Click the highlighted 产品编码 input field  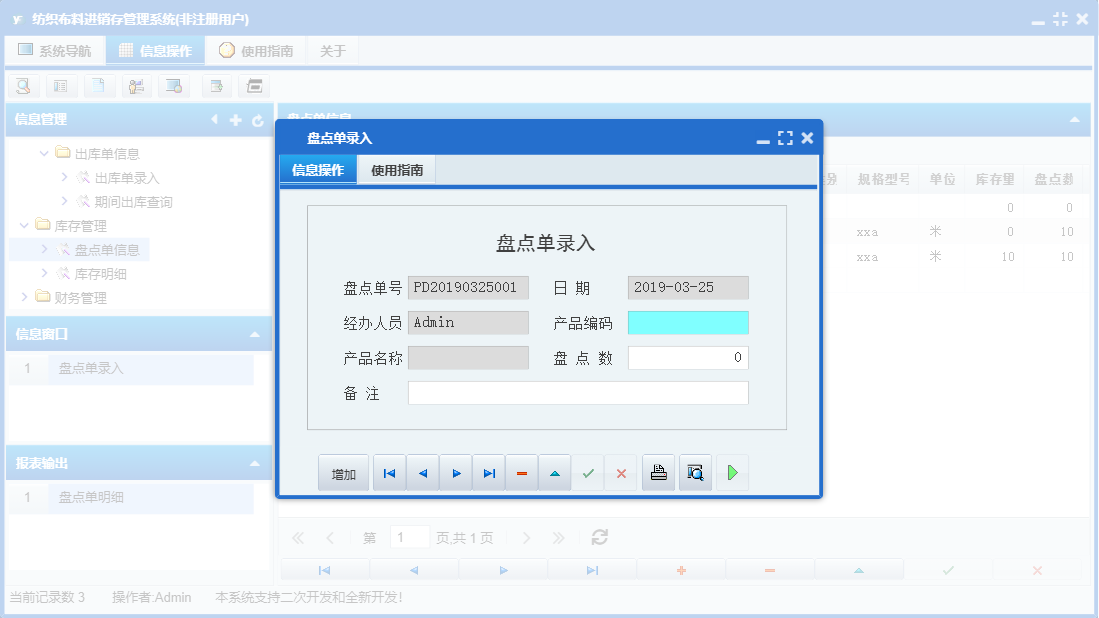(x=687, y=322)
